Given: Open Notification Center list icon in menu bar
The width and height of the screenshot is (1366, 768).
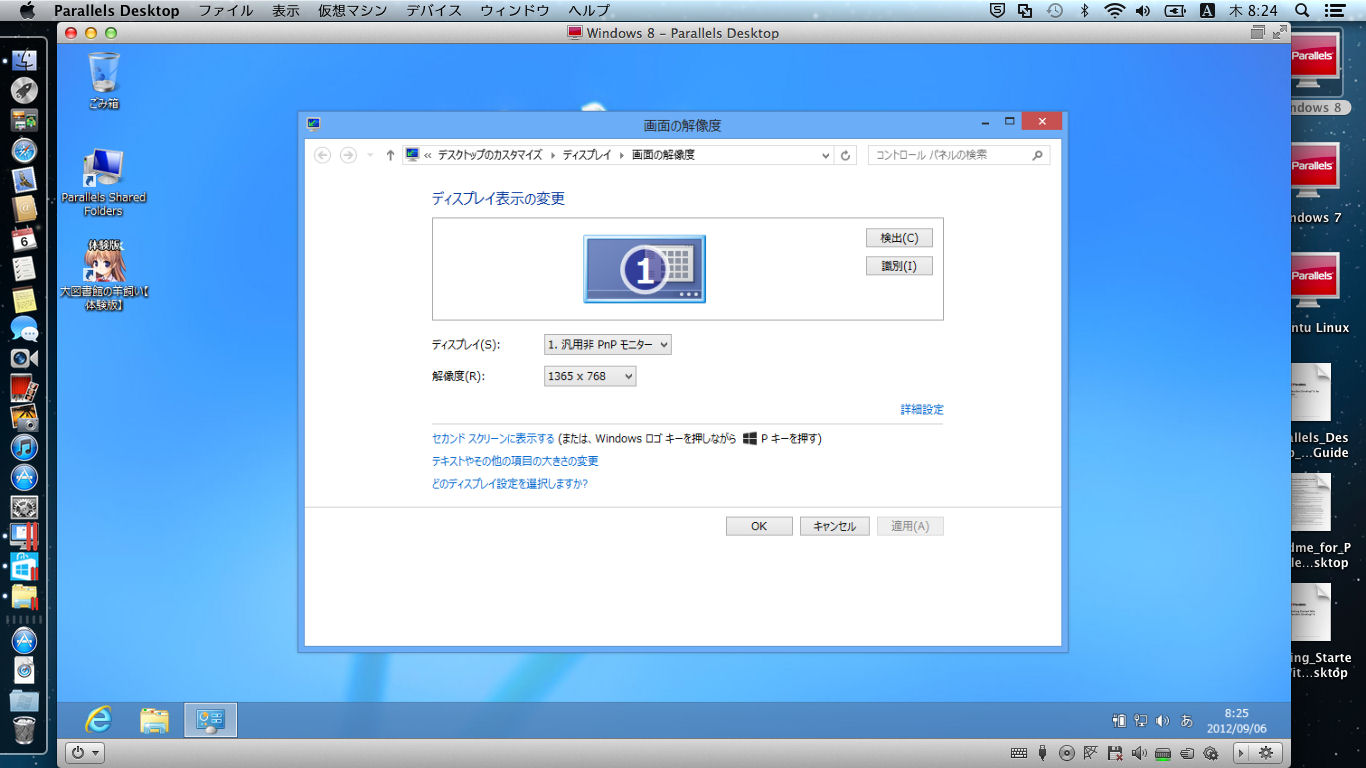Looking at the screenshot, I should (x=1337, y=10).
